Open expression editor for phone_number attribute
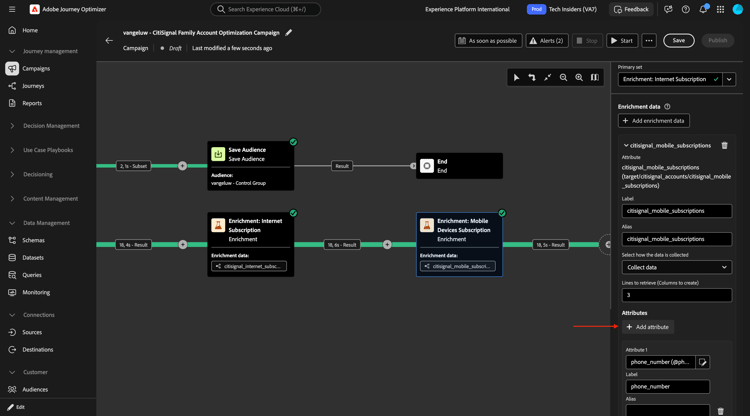750x416 pixels. 703,362
